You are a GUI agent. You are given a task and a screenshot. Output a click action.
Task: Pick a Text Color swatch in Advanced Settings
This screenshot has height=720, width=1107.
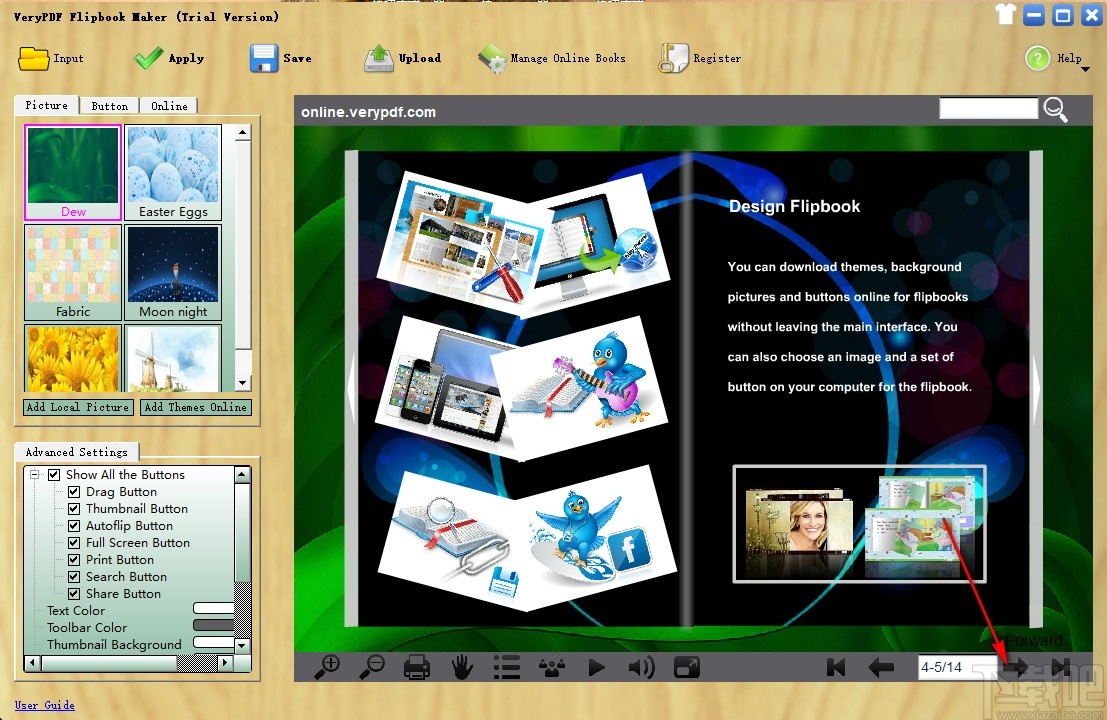click(215, 610)
